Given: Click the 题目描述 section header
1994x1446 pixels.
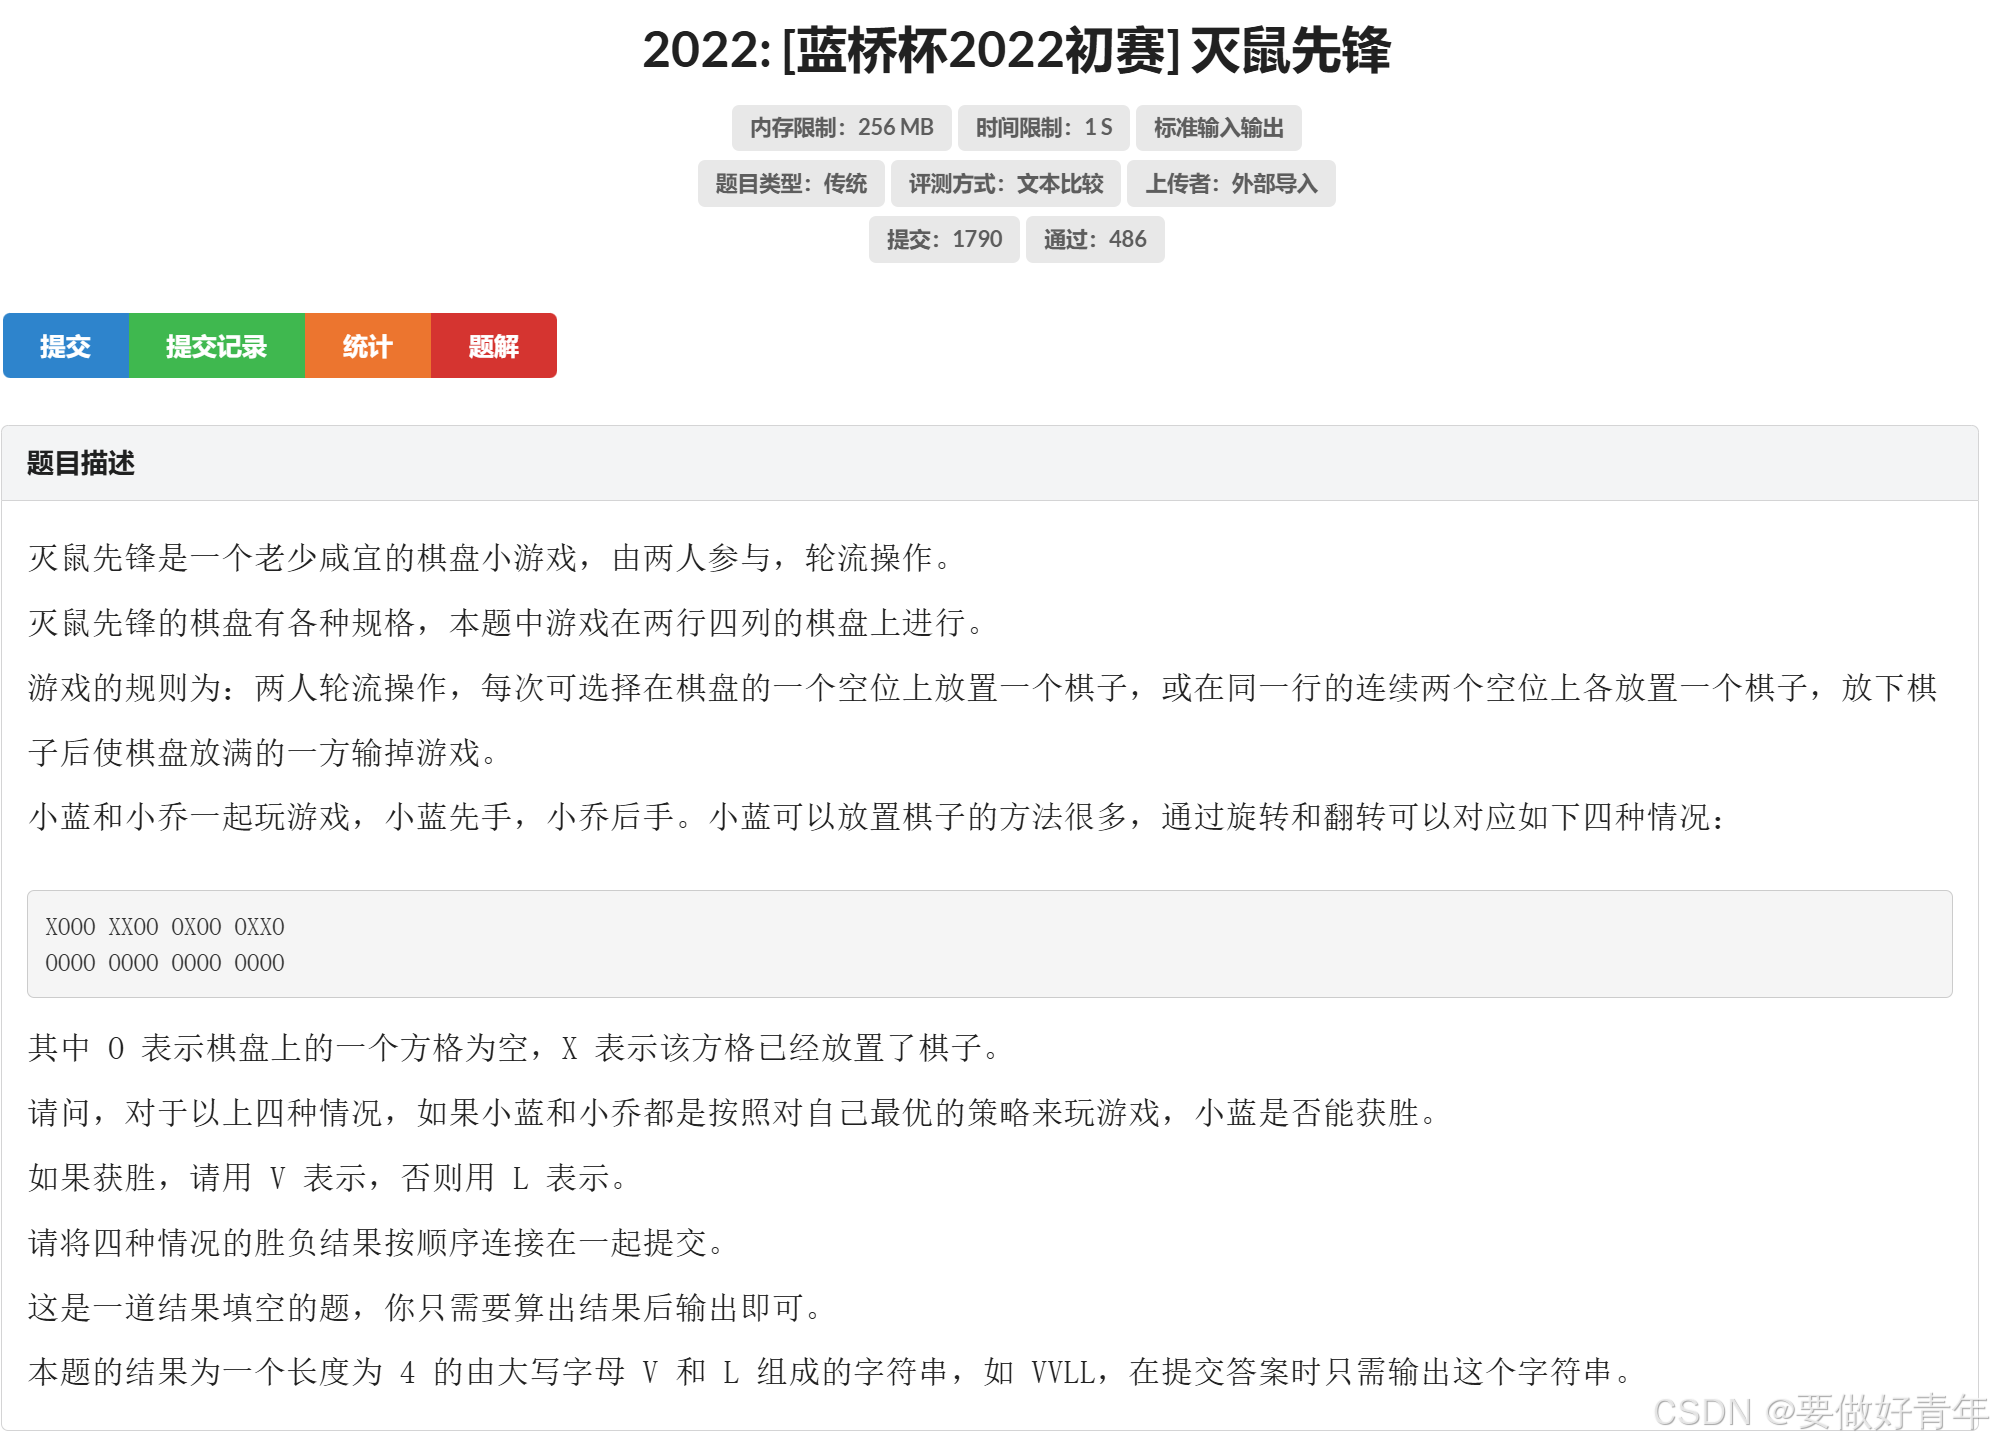Looking at the screenshot, I should 81,463.
